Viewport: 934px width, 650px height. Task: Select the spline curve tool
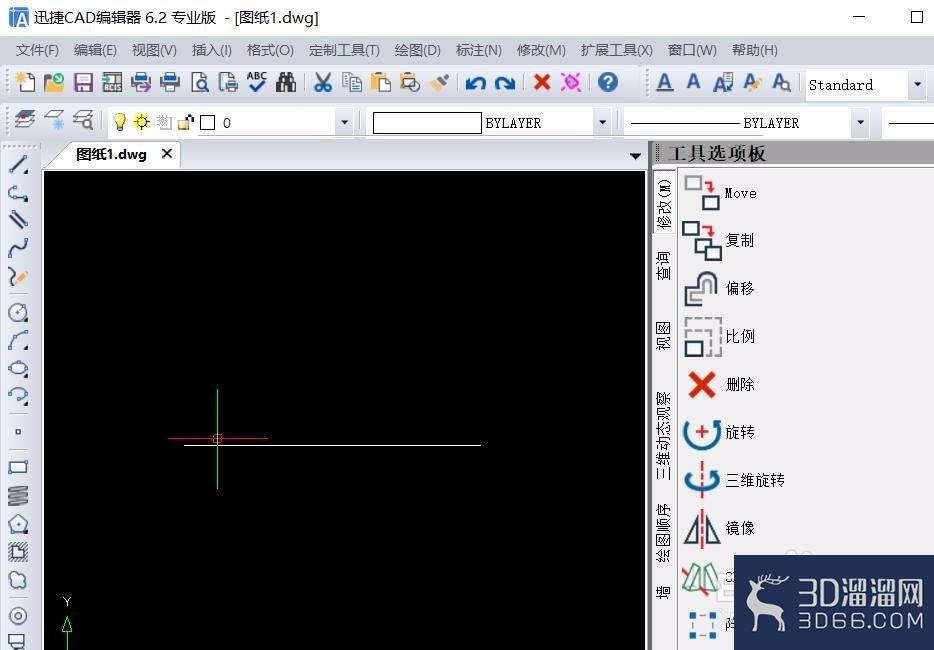click(18, 248)
